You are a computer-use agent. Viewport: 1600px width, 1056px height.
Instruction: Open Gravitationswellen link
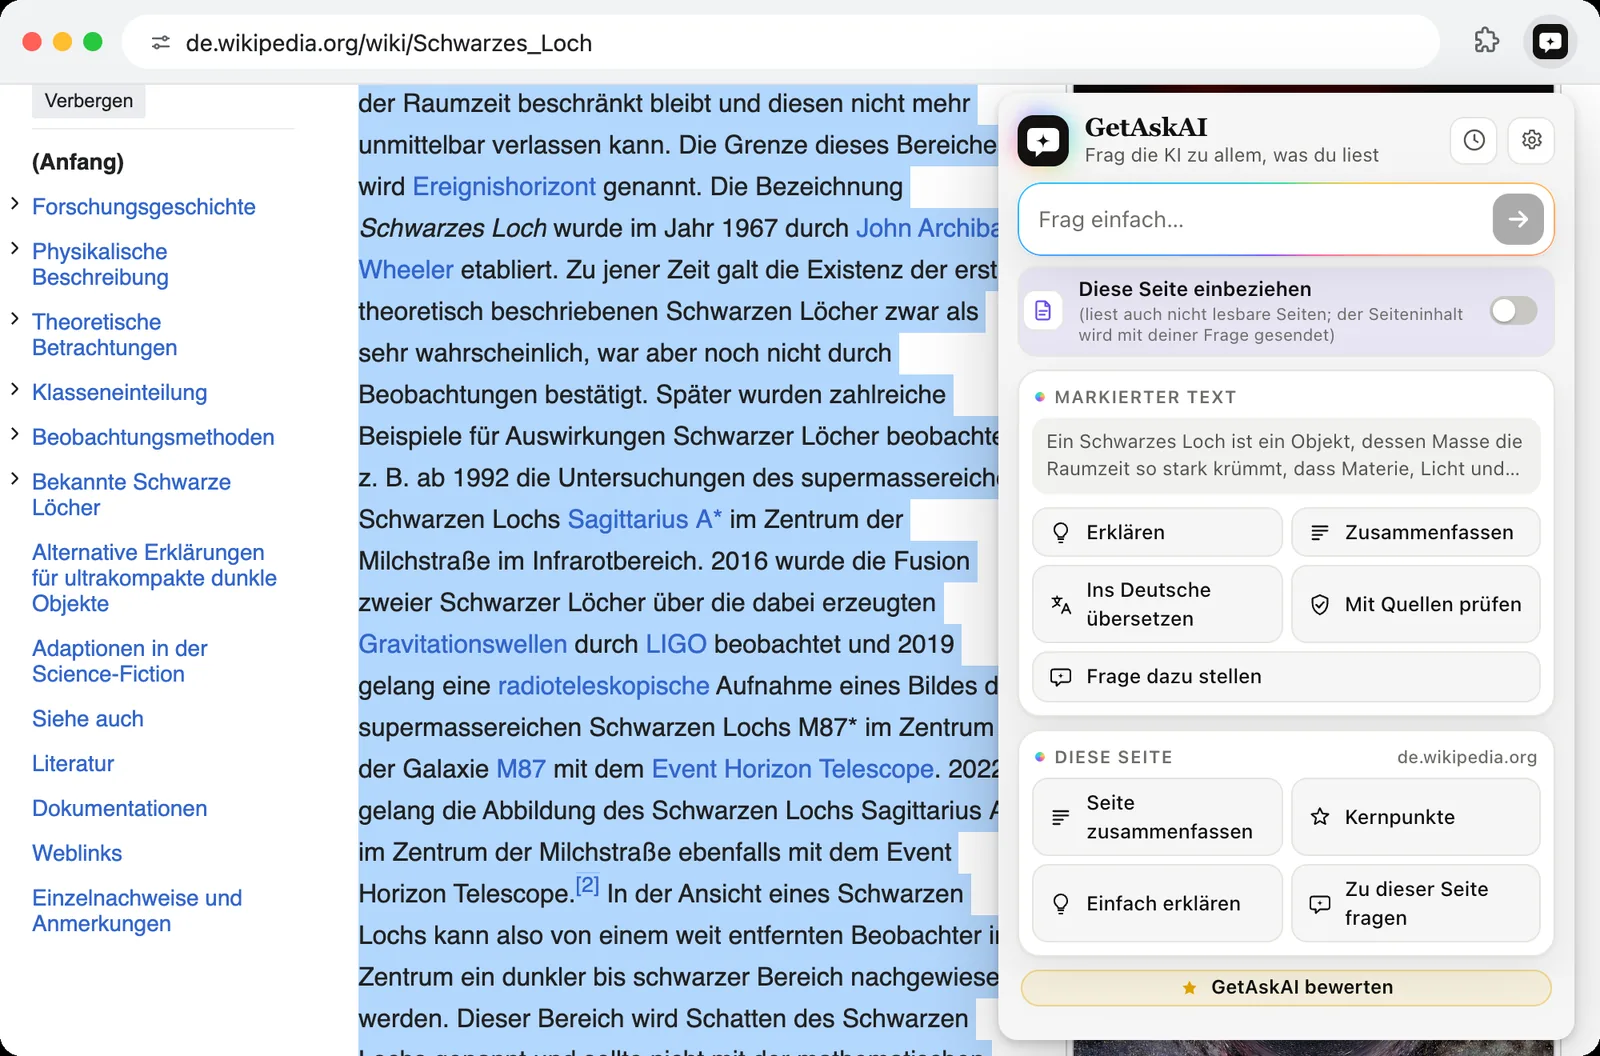coord(463,644)
